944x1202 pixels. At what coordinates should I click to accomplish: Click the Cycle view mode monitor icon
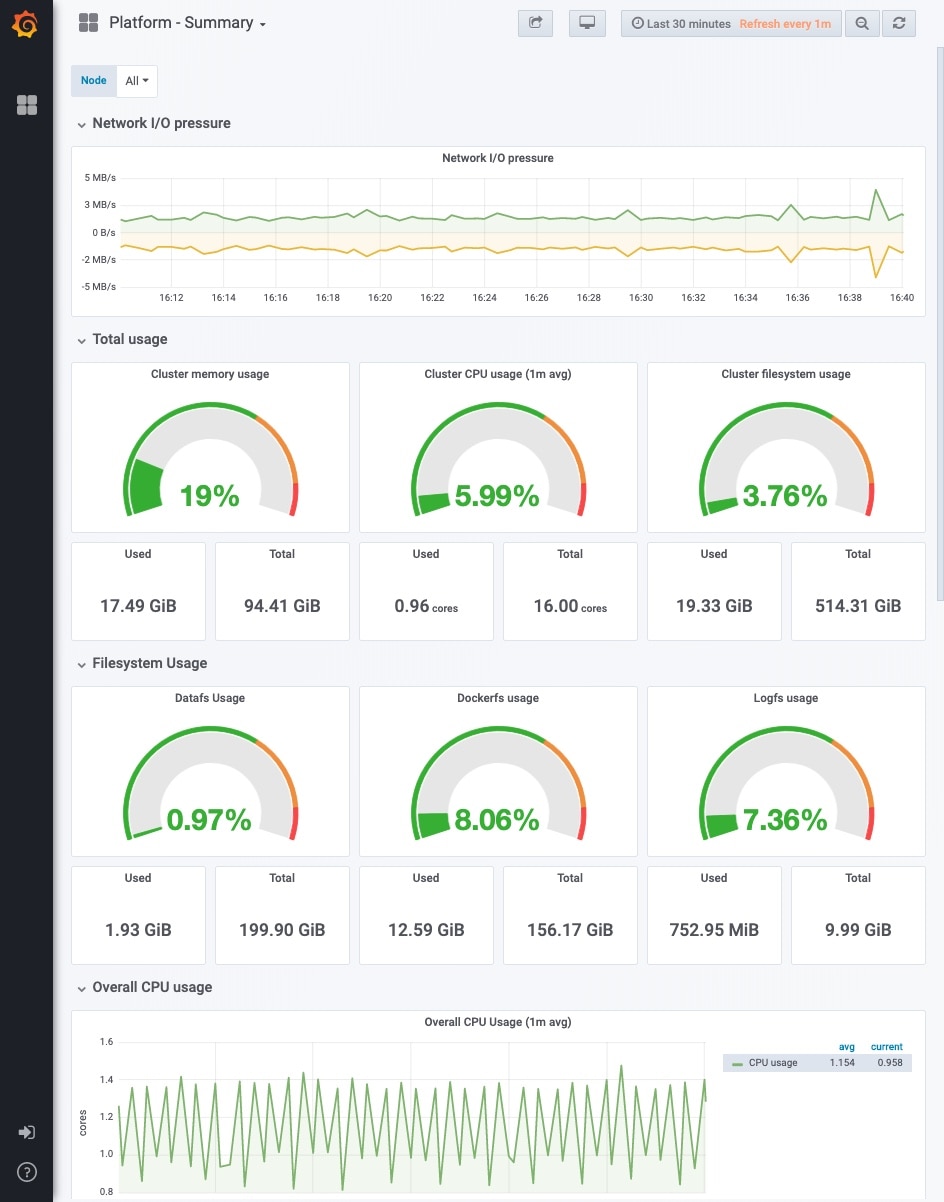tap(587, 23)
